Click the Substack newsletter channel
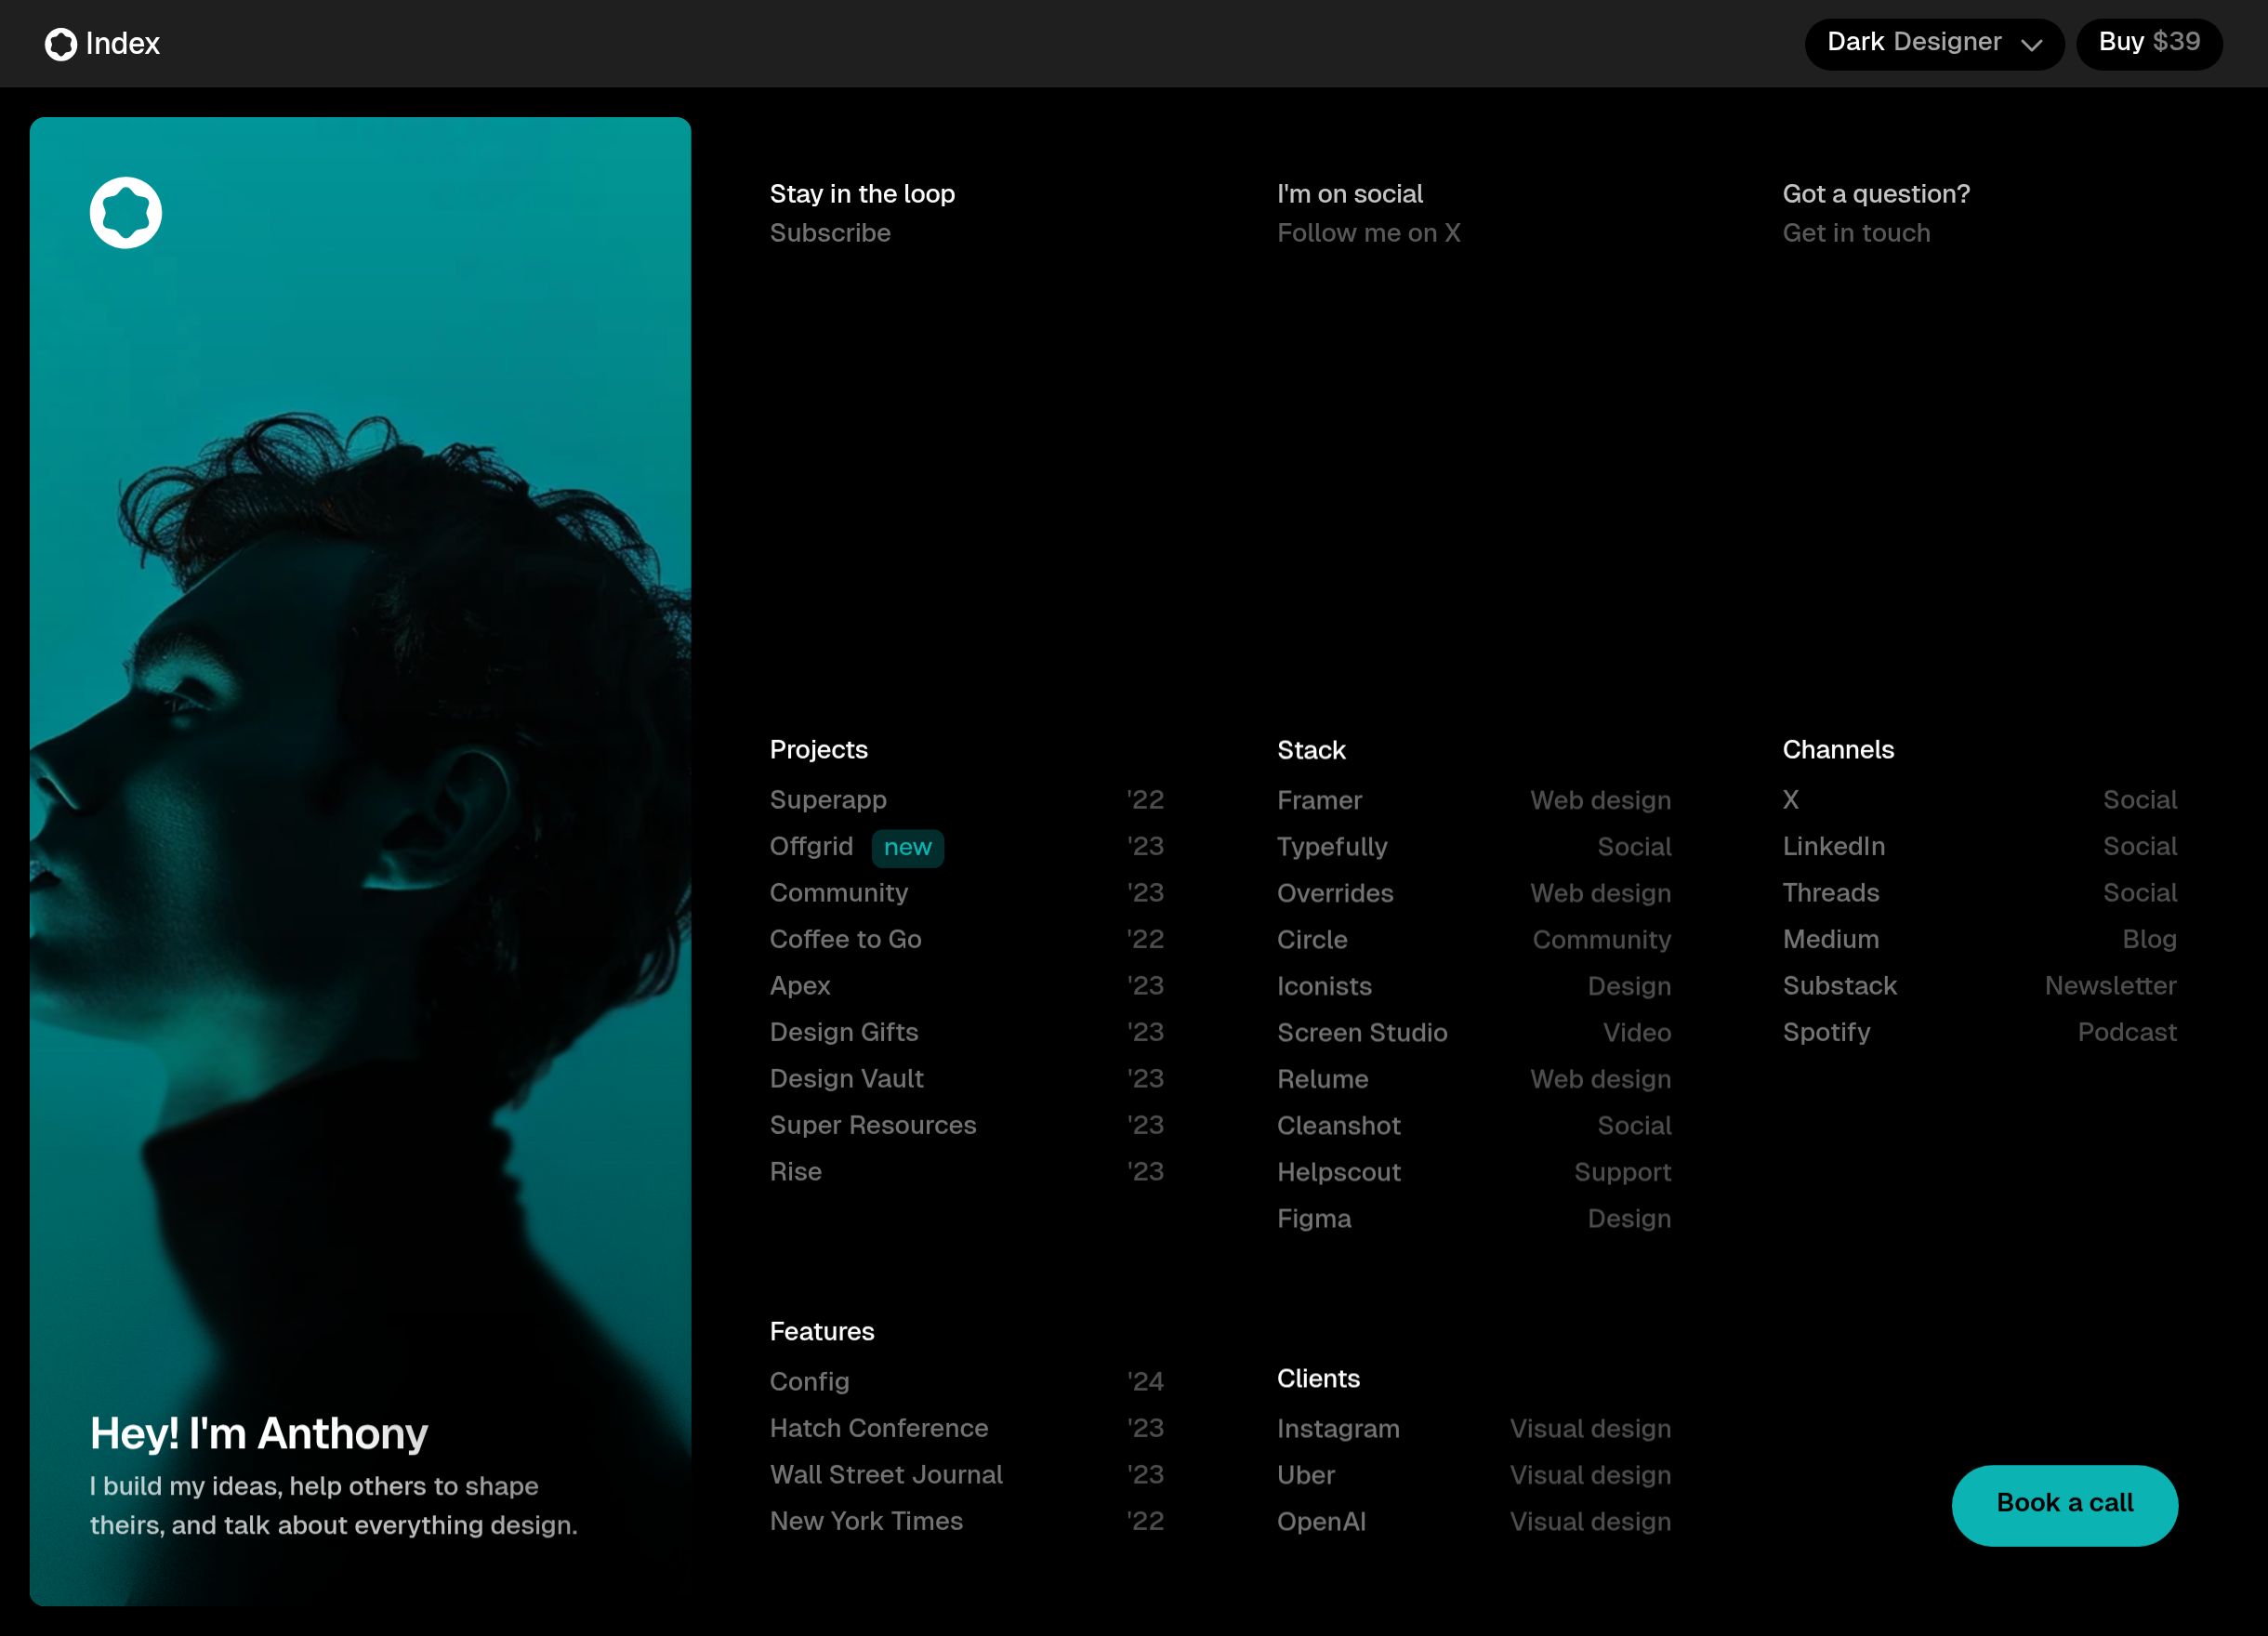Viewport: 2268px width, 1636px height. pyautogui.click(x=1839, y=985)
